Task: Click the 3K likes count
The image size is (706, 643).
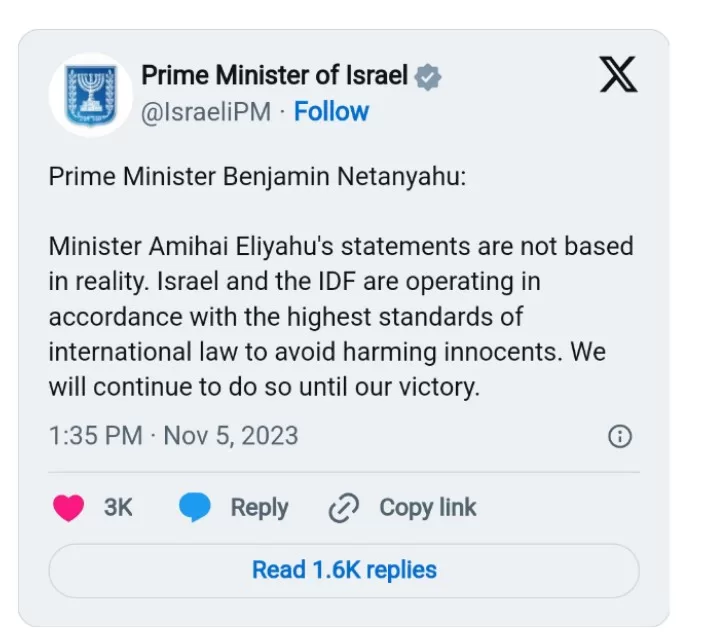Action: coord(118,507)
